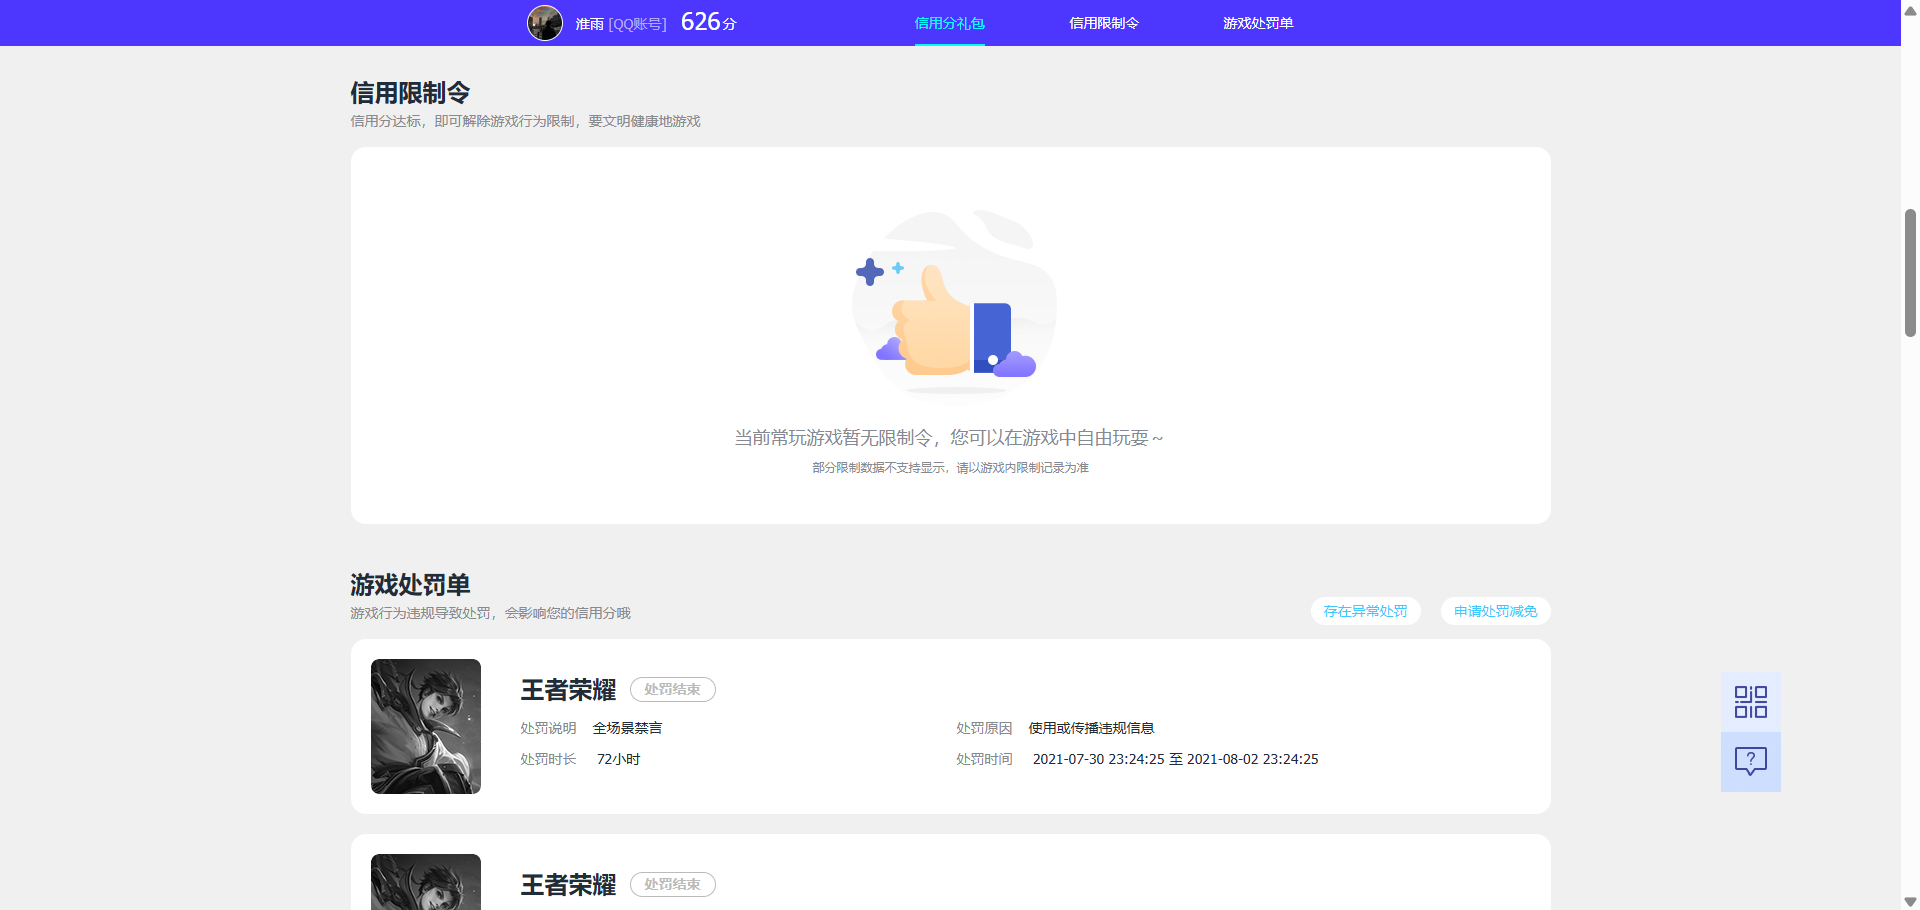Switch to the 信用限制令 tab
Viewport: 1920px width, 910px height.
(x=1104, y=23)
